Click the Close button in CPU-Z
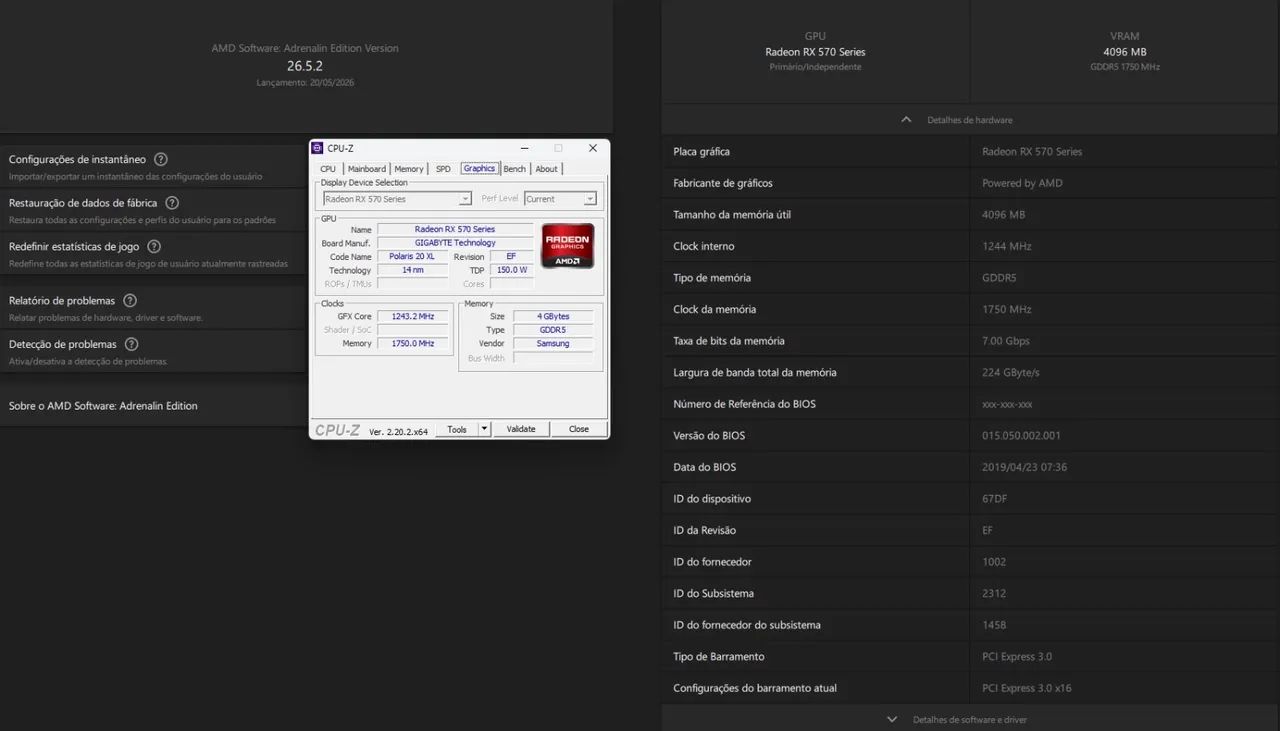 click(579, 429)
